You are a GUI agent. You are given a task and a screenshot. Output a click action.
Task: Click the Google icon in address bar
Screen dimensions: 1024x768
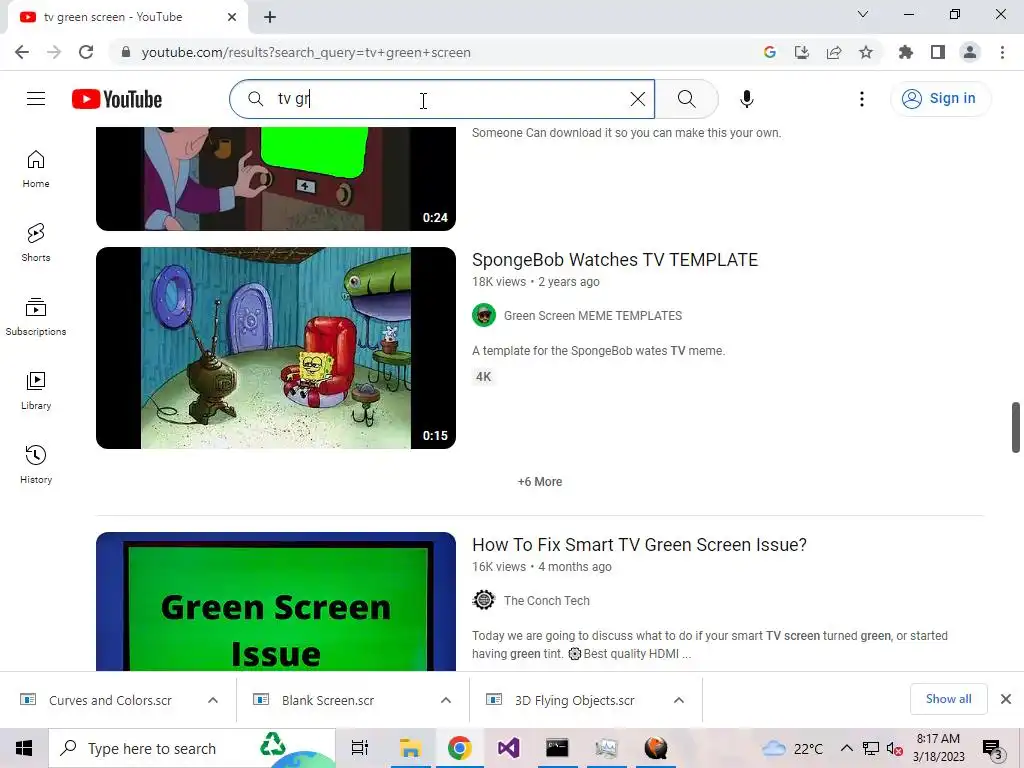pos(770,52)
